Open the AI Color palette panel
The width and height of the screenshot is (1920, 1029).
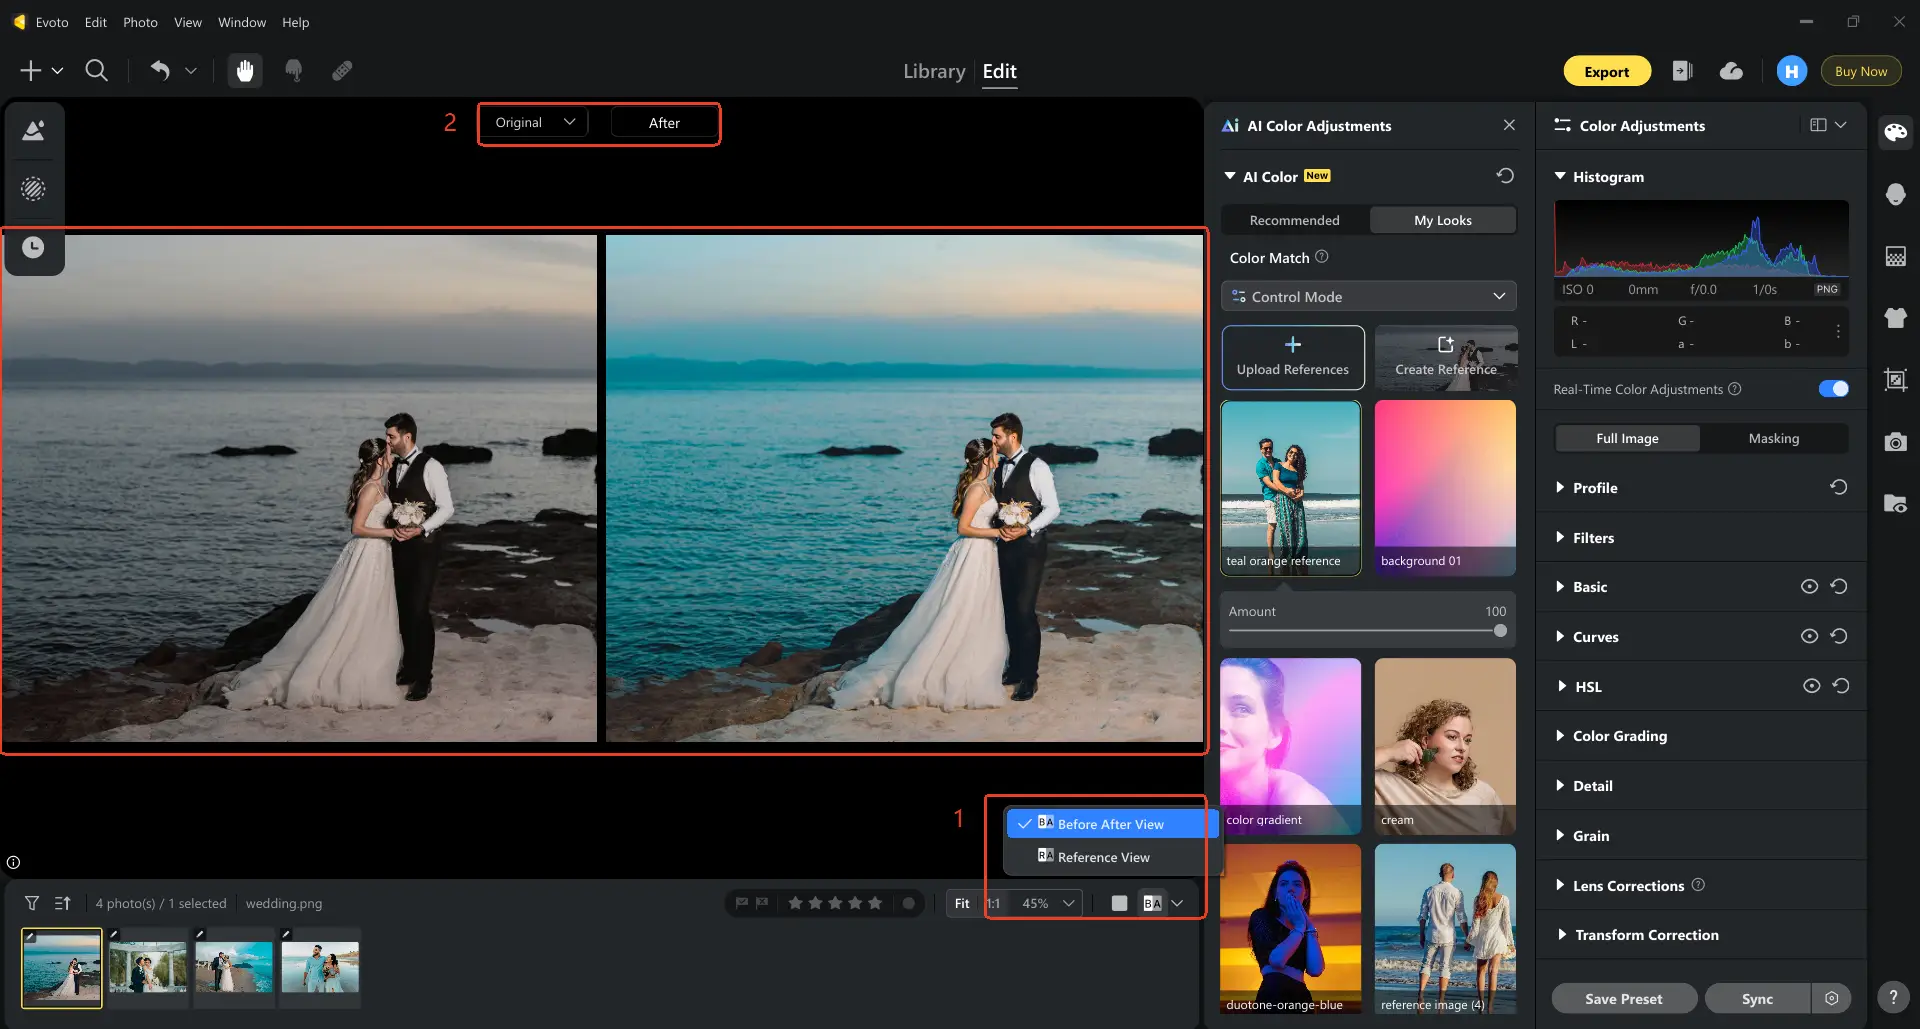click(x=1896, y=131)
